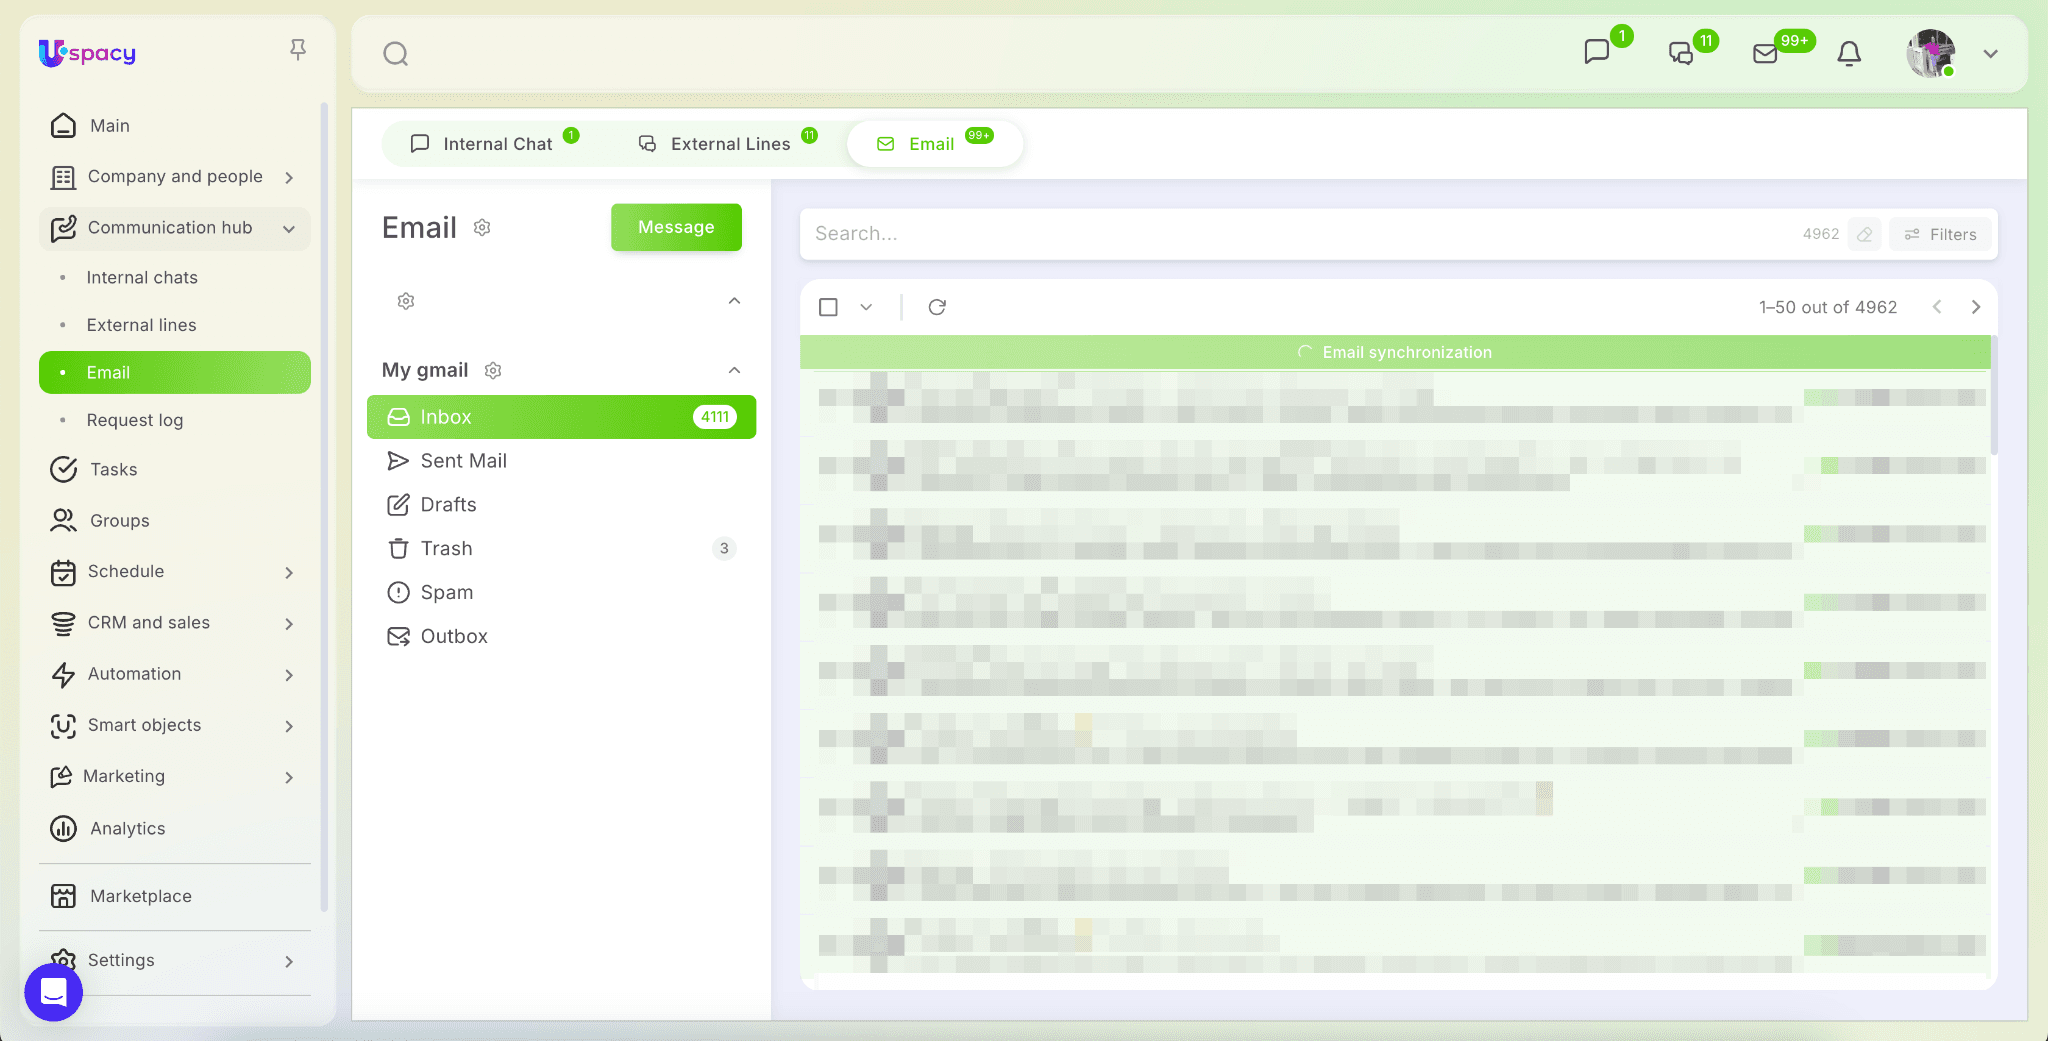Open the Filters button
This screenshot has width=2048, height=1041.
point(1940,234)
